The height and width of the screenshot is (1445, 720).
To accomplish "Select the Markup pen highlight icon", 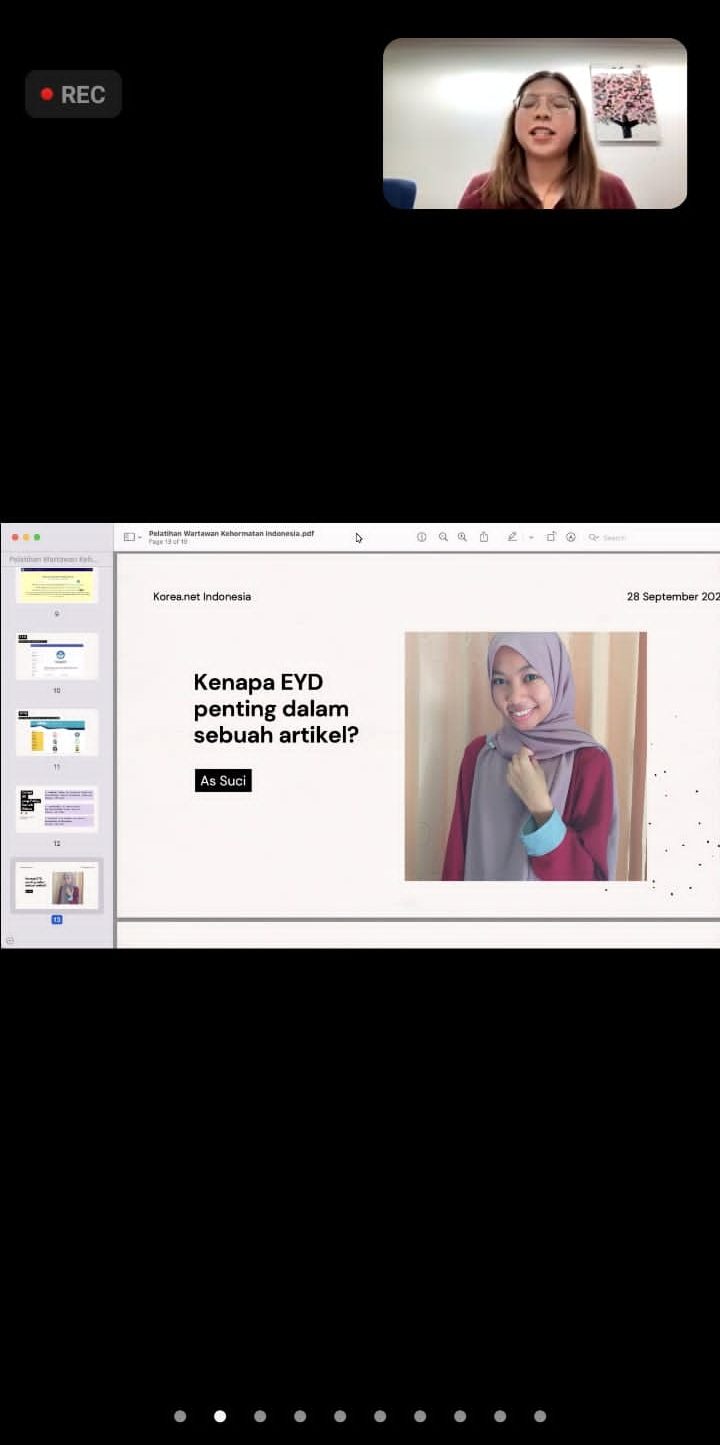I will click(x=512, y=537).
